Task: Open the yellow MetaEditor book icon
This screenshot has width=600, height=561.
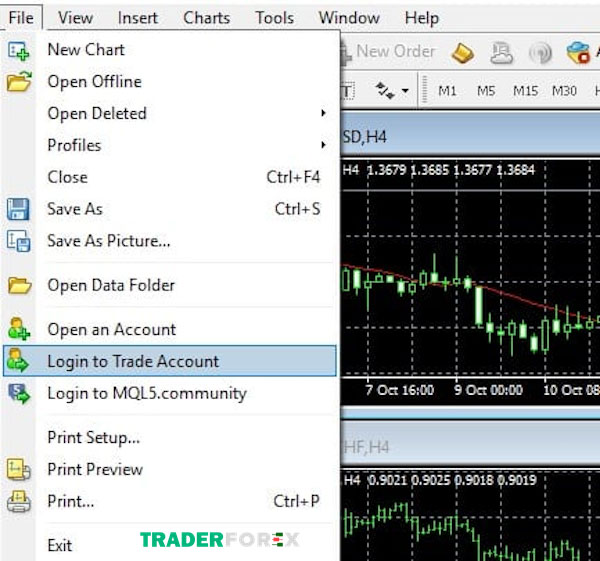Action: click(x=462, y=53)
